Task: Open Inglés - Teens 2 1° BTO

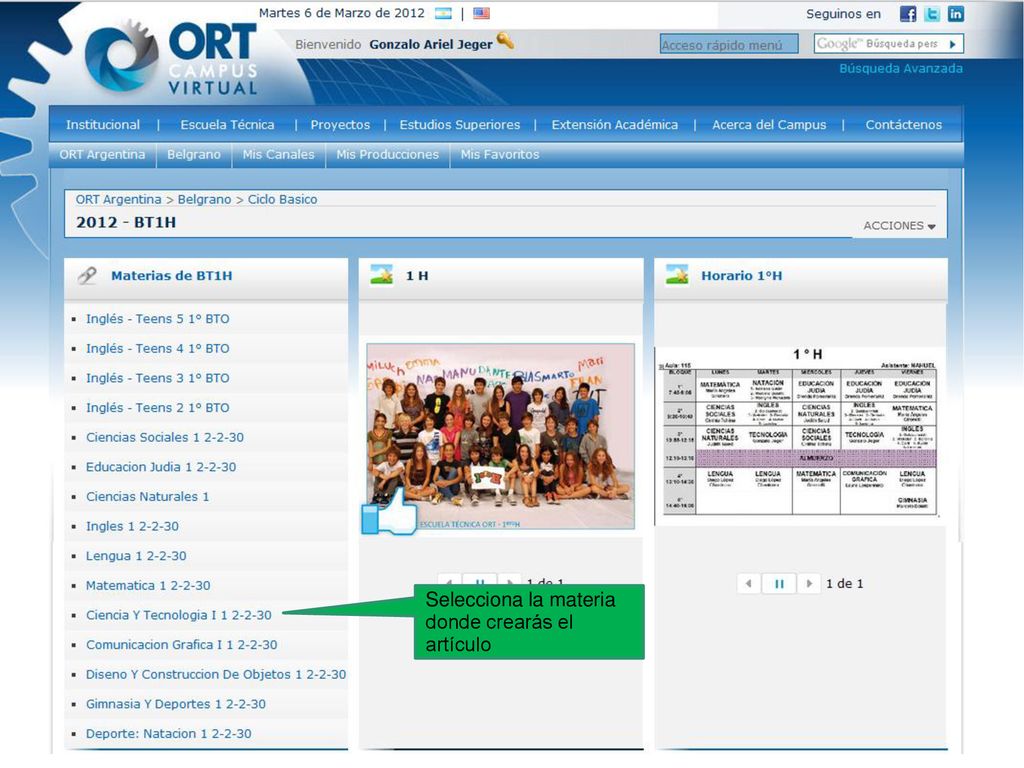Action: tap(157, 408)
